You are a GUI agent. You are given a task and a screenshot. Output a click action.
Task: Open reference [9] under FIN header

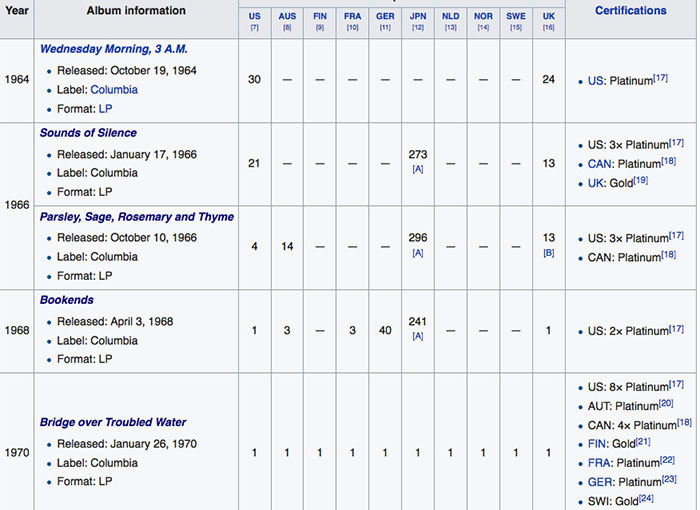[320, 28]
